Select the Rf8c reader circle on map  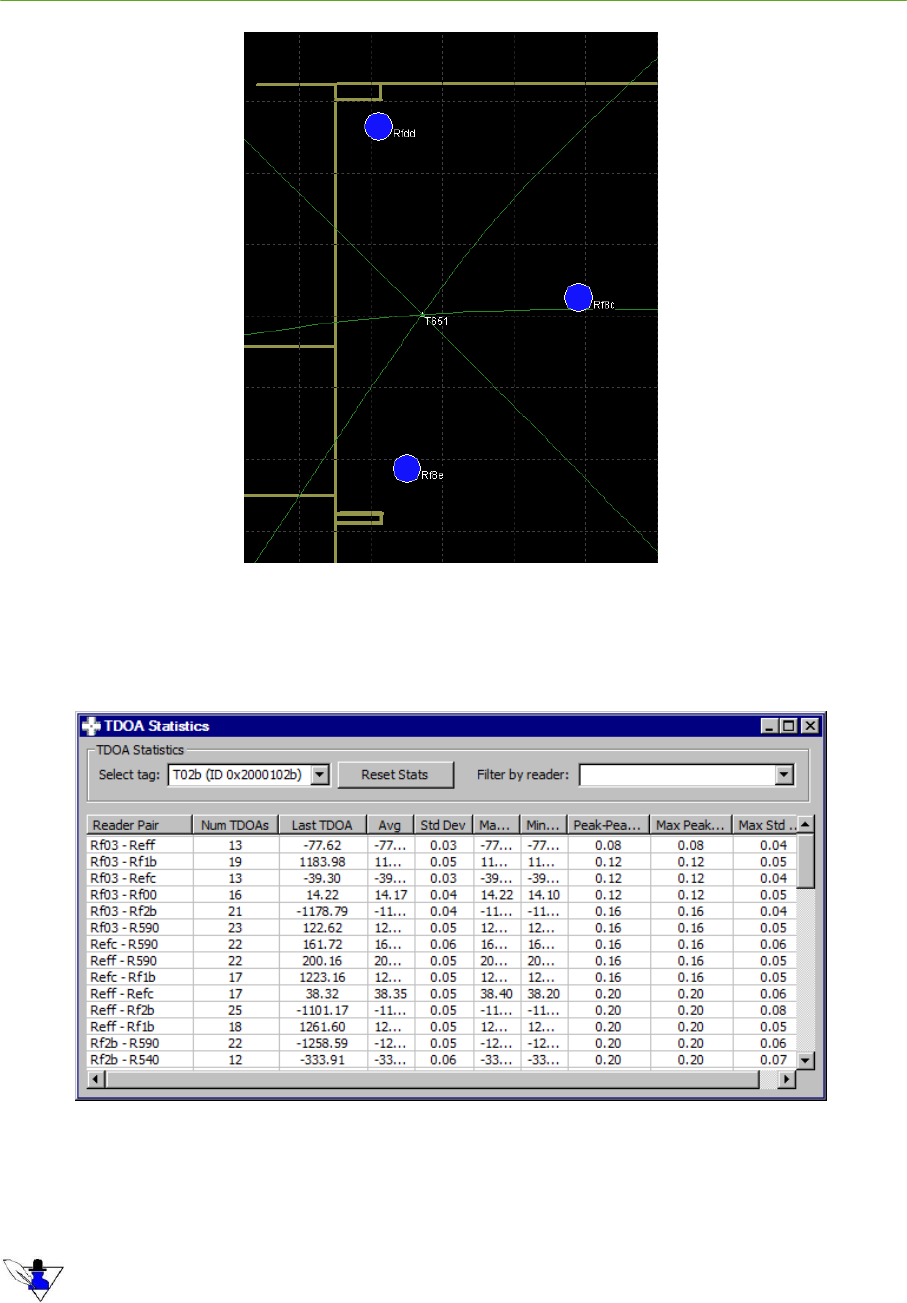(x=578, y=298)
